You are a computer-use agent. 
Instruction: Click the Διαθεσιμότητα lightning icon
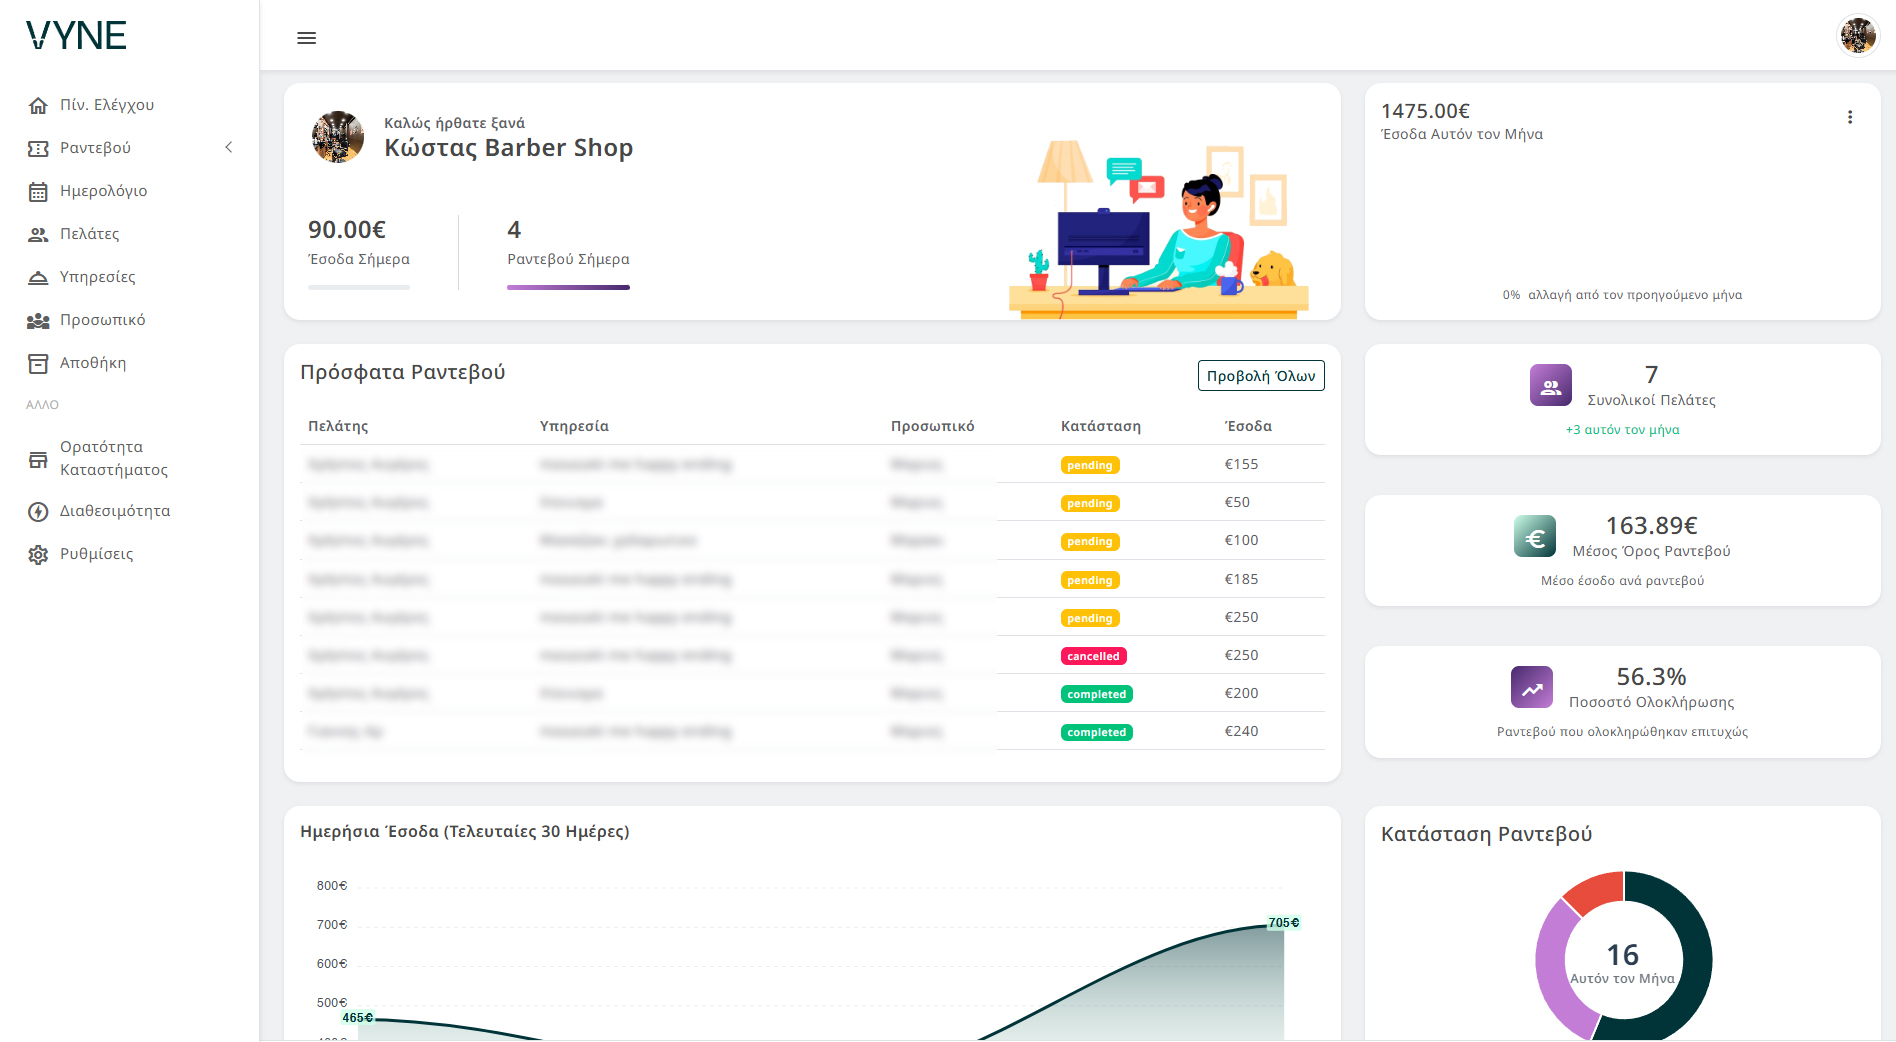[x=38, y=511]
